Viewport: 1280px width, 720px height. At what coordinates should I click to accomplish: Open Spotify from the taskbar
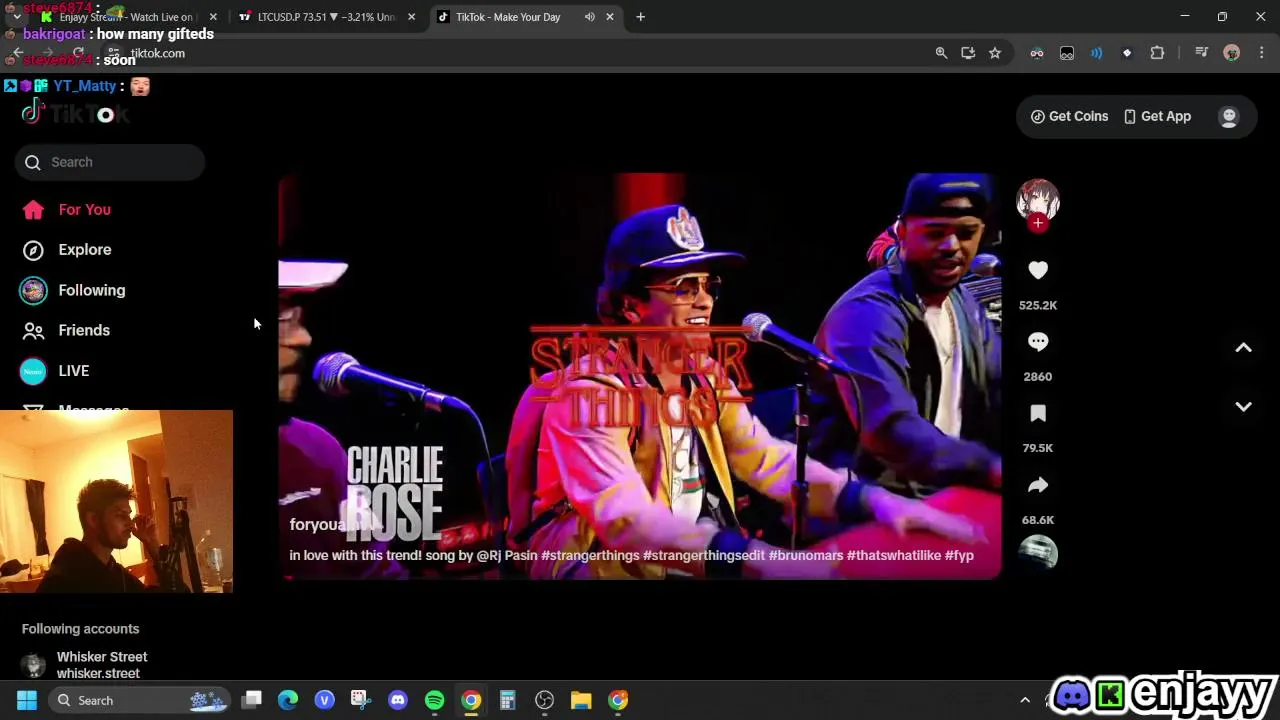click(x=434, y=700)
